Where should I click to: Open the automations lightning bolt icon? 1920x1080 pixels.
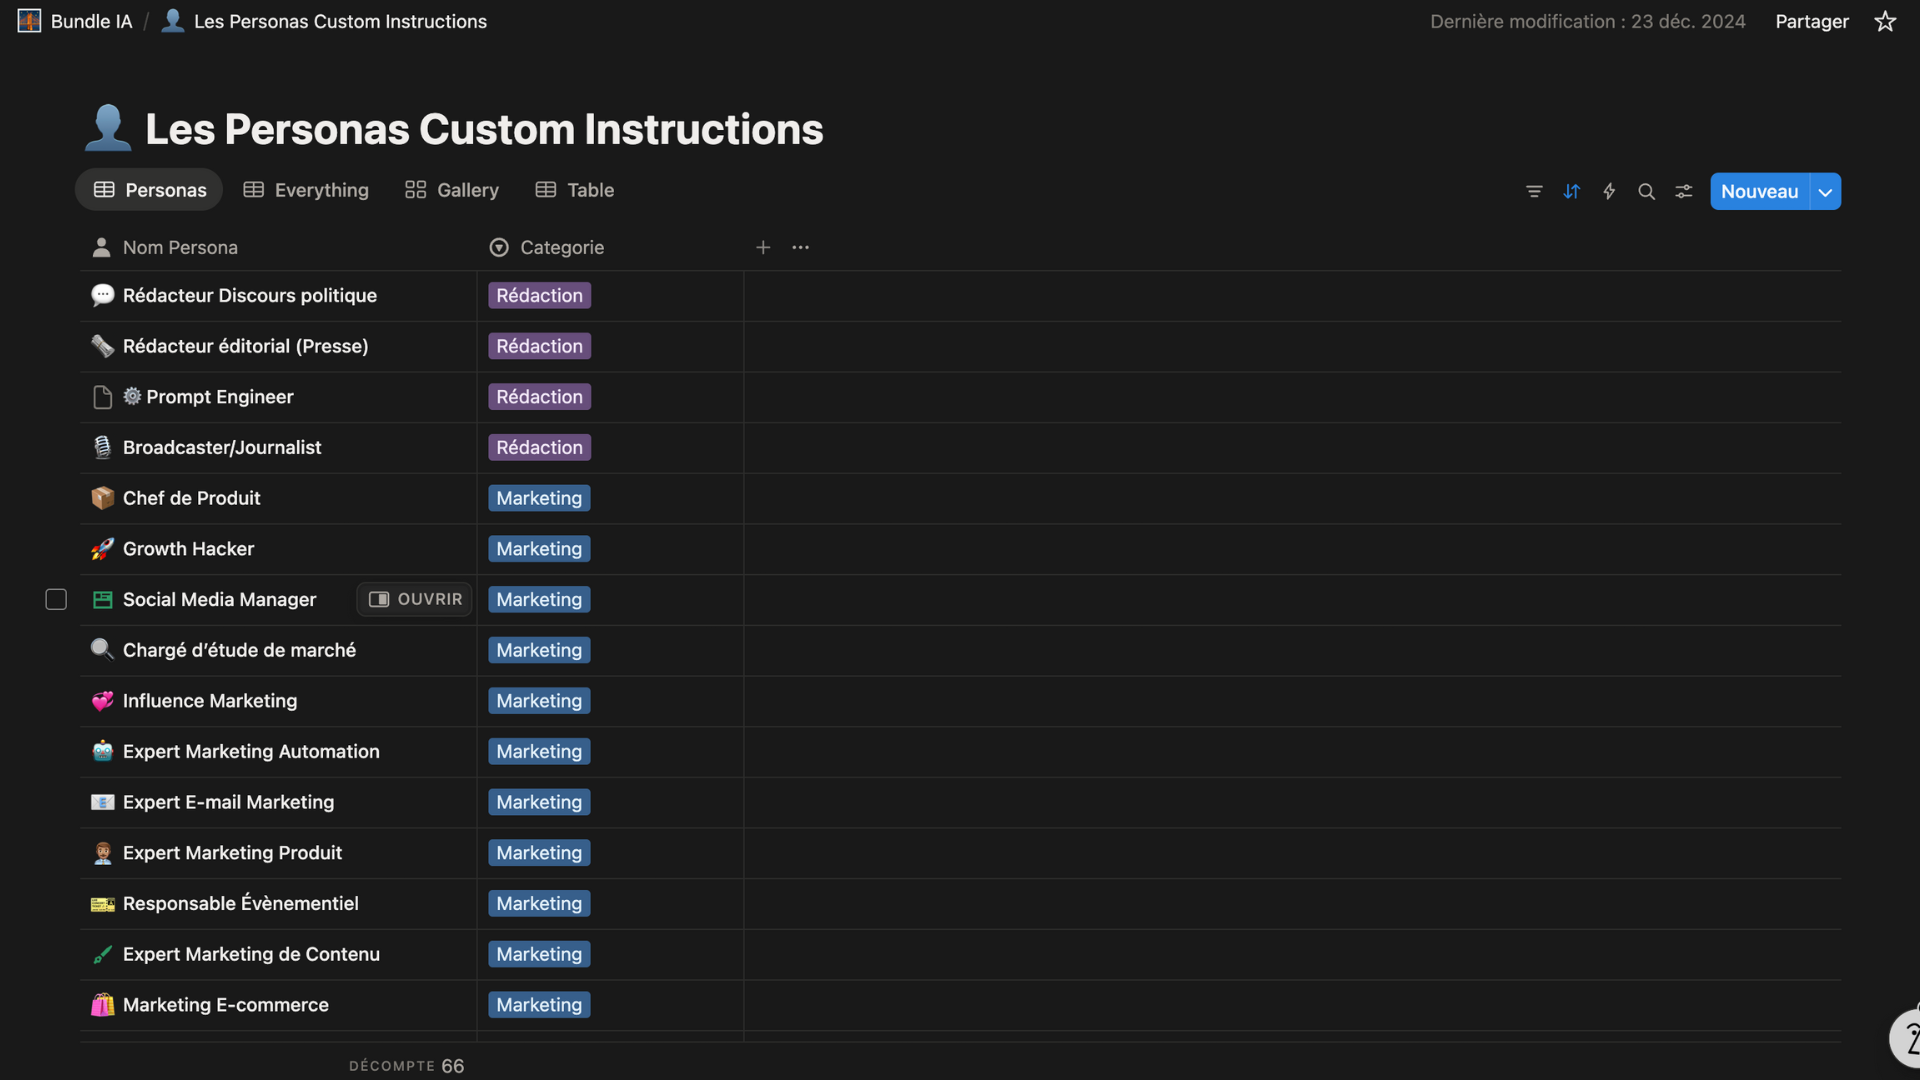pyautogui.click(x=1609, y=191)
